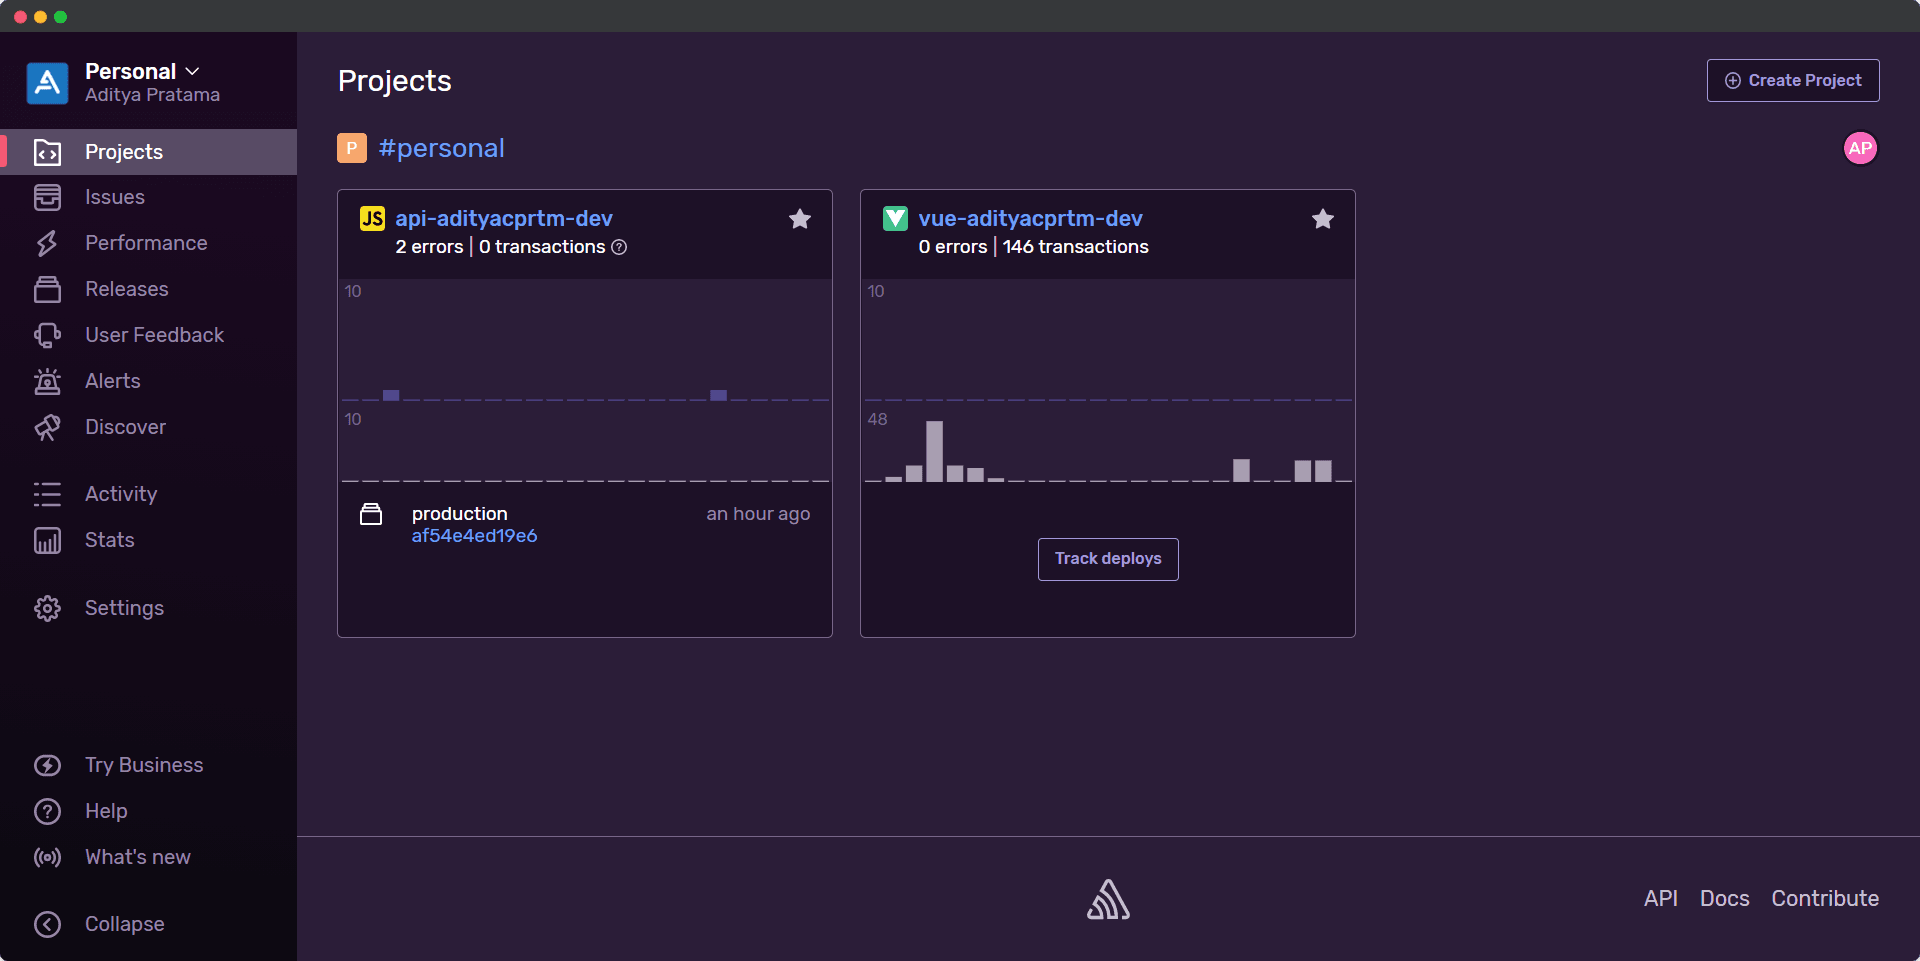Click the Discover telescope icon
This screenshot has width=1920, height=961.
pos(47,427)
